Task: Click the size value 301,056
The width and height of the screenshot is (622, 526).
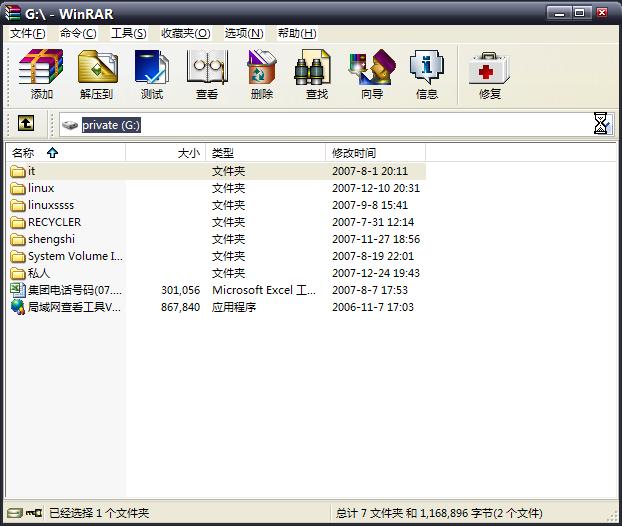Action: click(x=180, y=290)
